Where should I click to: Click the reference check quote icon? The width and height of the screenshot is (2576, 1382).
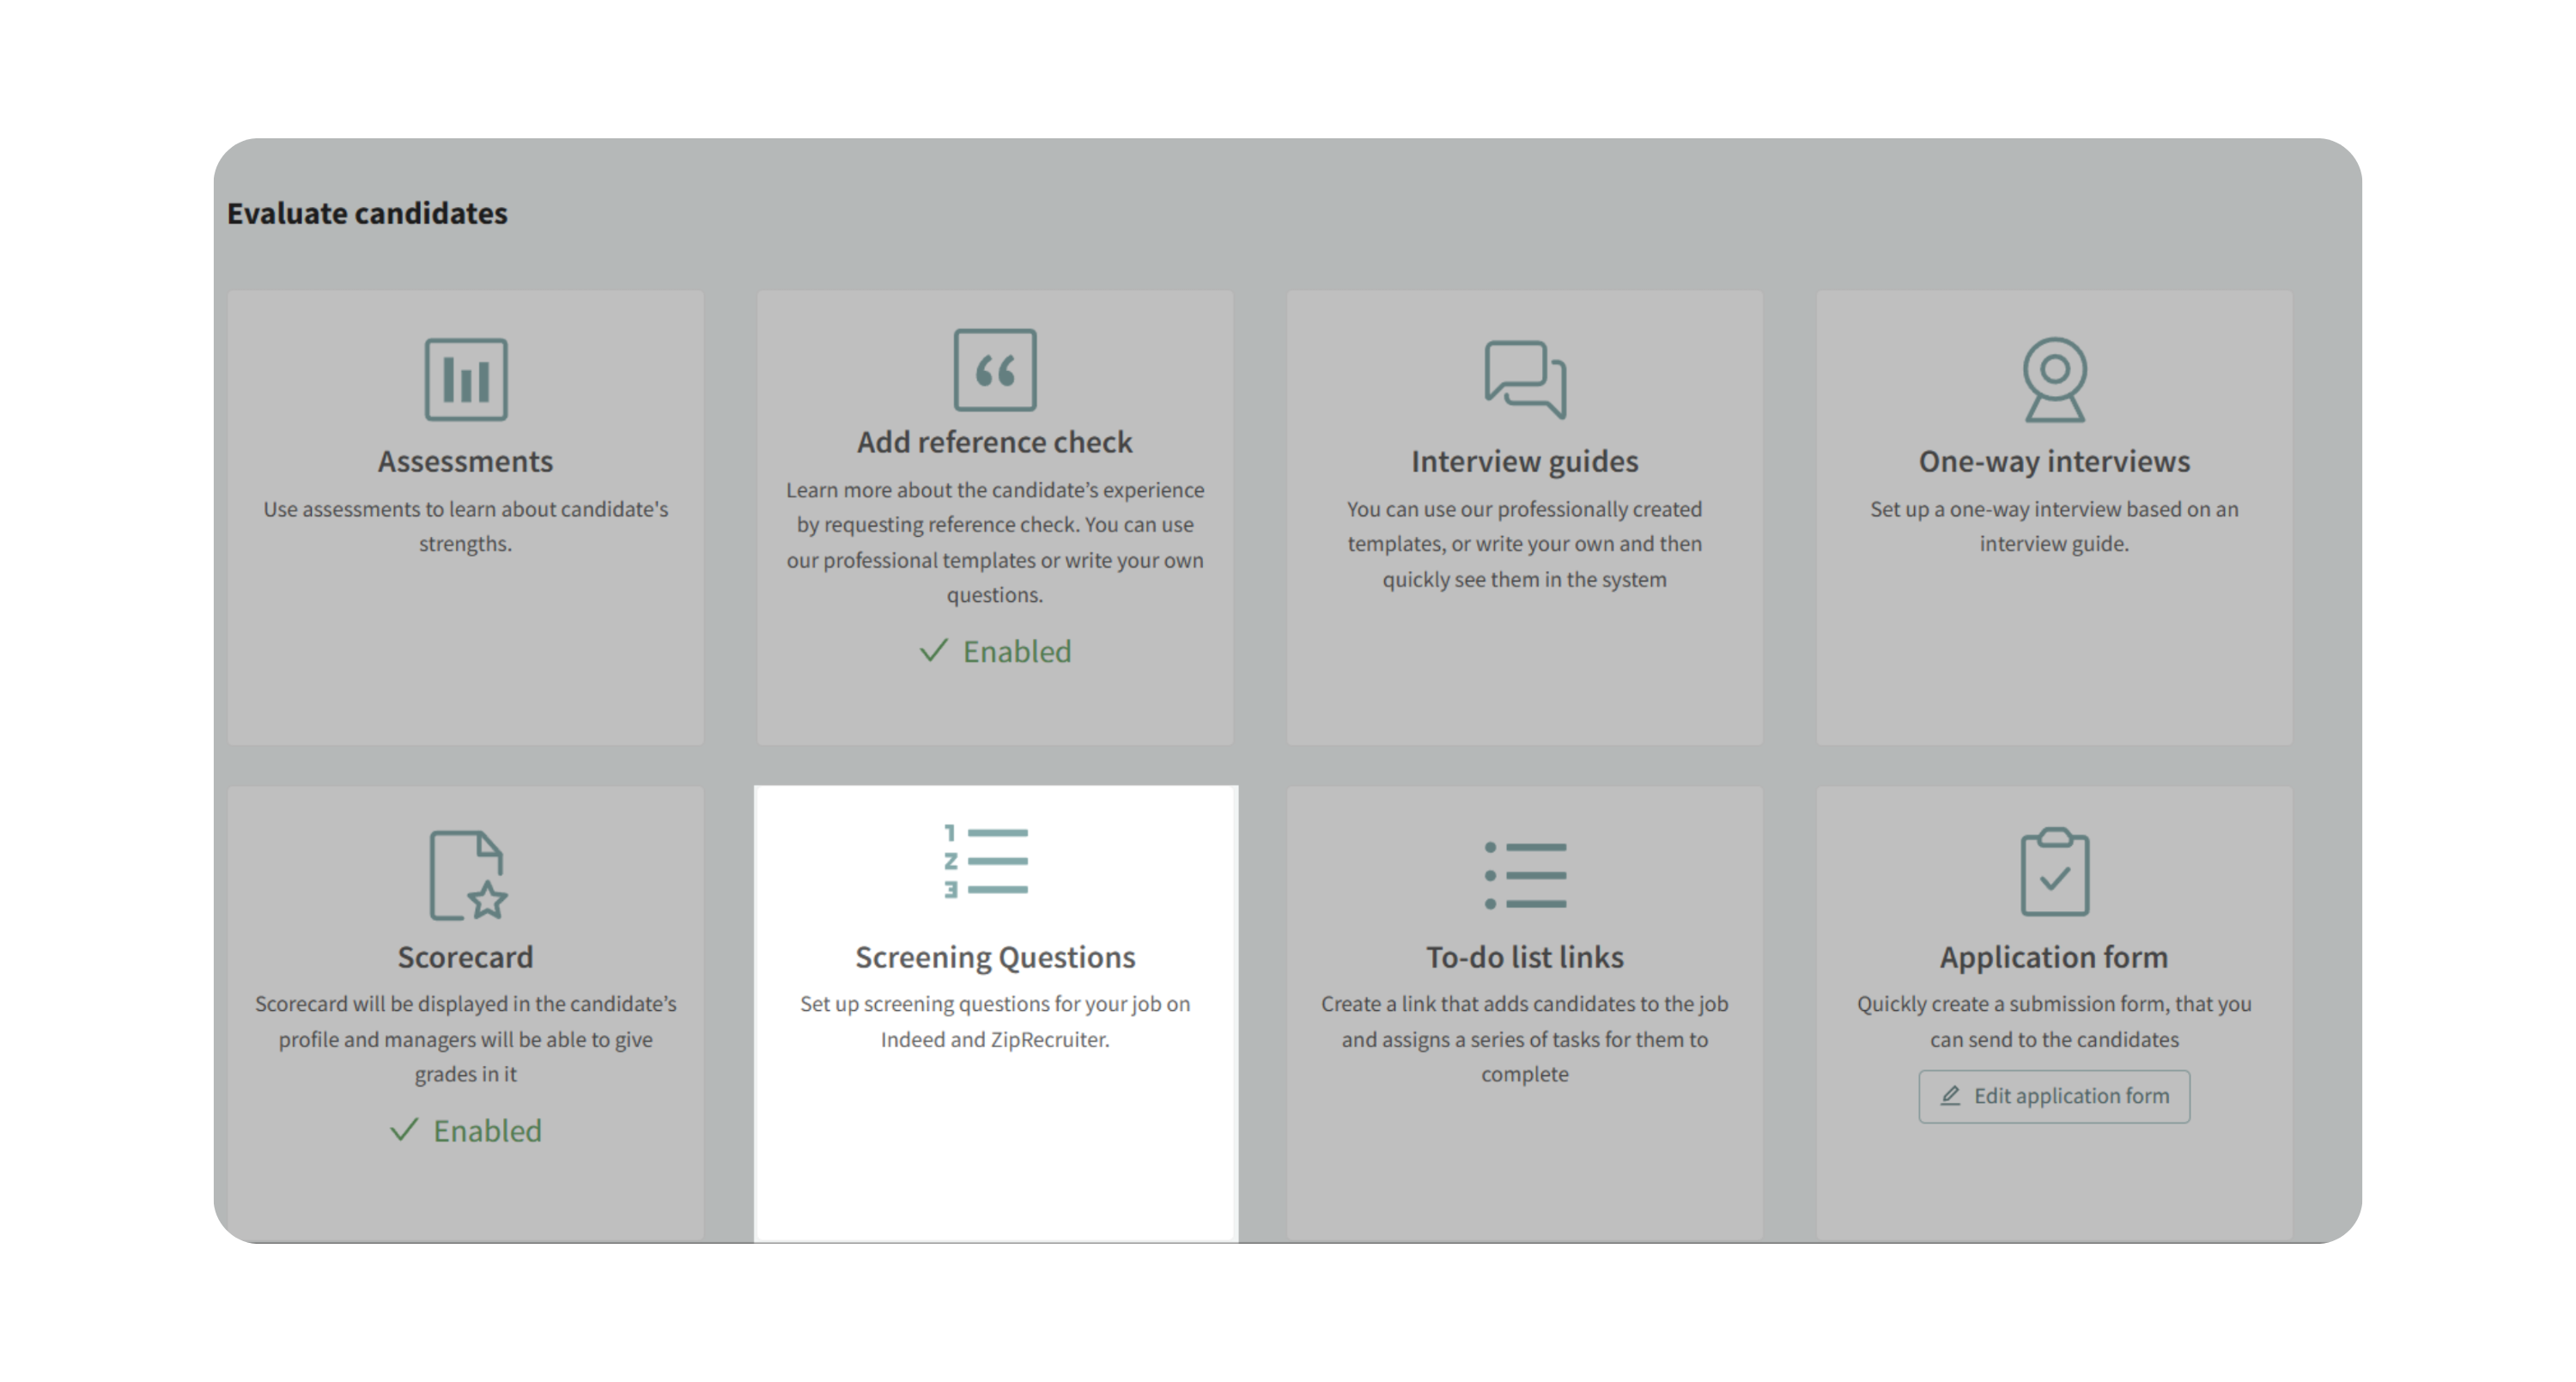pyautogui.click(x=995, y=370)
